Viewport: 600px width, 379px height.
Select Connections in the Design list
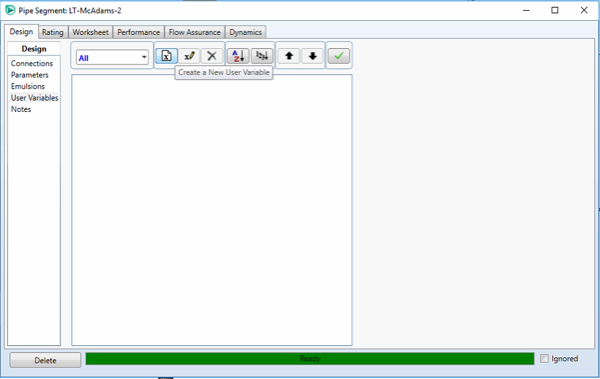coord(32,63)
